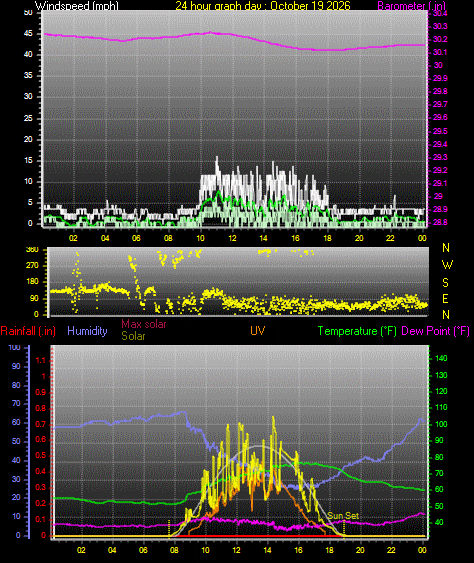Click the Dew Point (°F) legend label
The image size is (474, 563).
(x=436, y=331)
